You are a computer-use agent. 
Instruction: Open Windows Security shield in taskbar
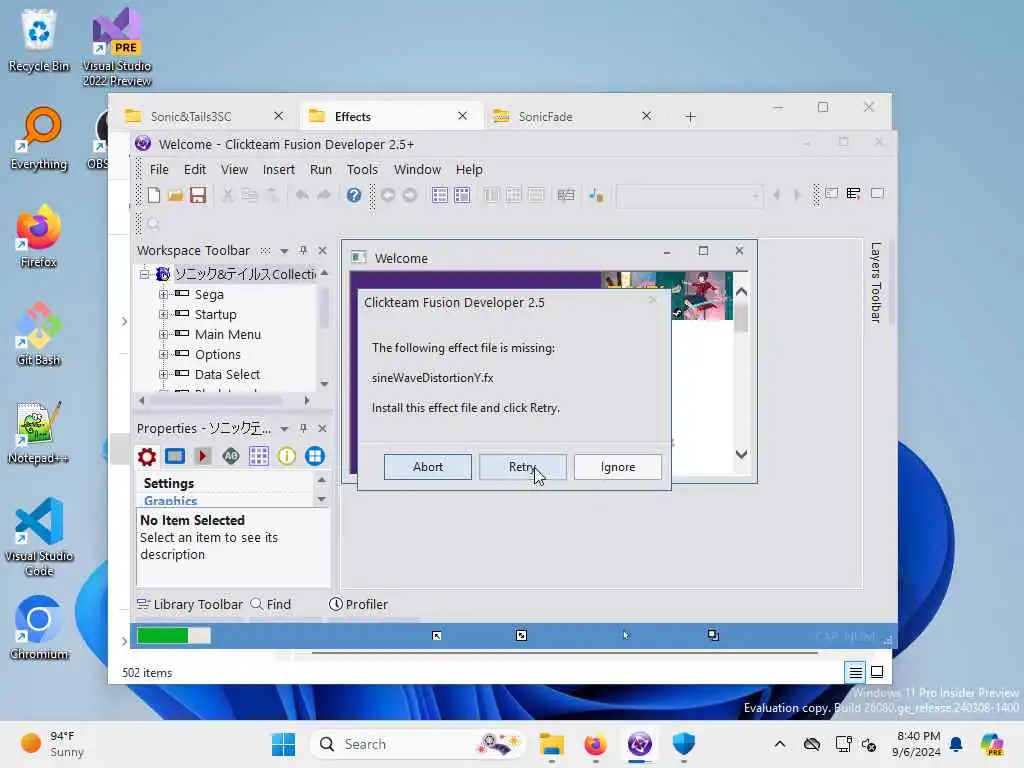coord(684,744)
